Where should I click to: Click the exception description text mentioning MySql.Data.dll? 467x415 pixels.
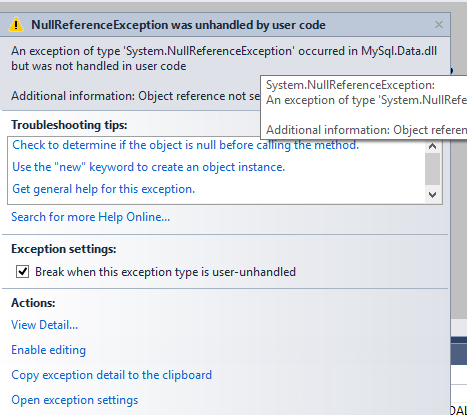pos(224,58)
